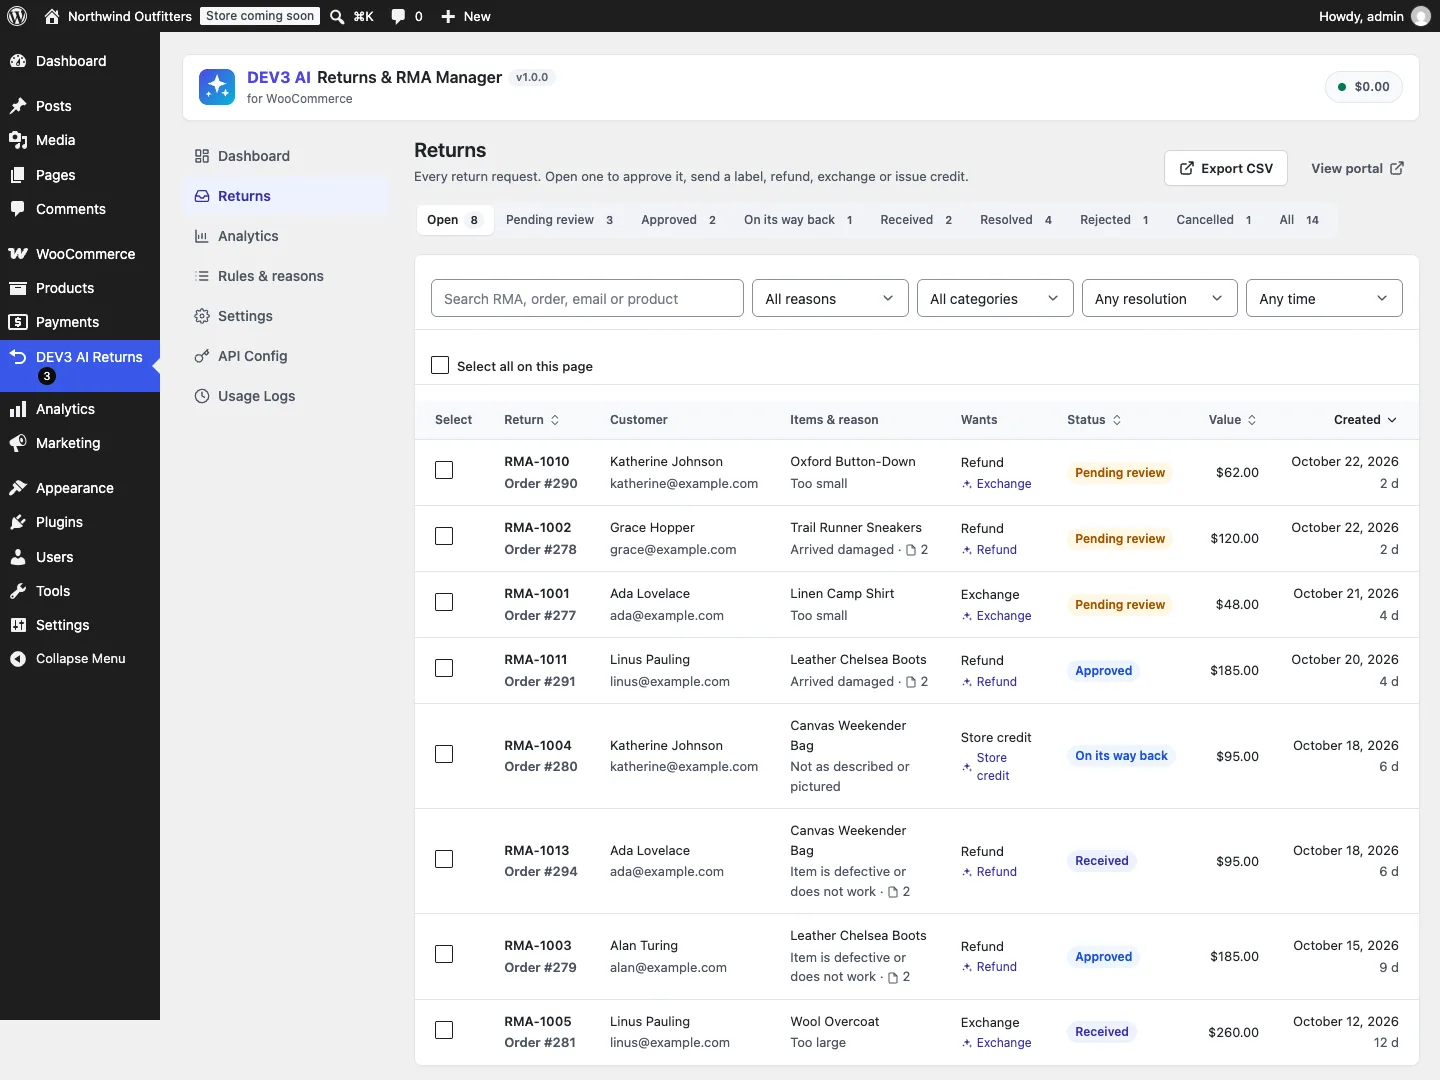Expand the Any resolution dropdown
The image size is (1440, 1080).
coord(1160,298)
